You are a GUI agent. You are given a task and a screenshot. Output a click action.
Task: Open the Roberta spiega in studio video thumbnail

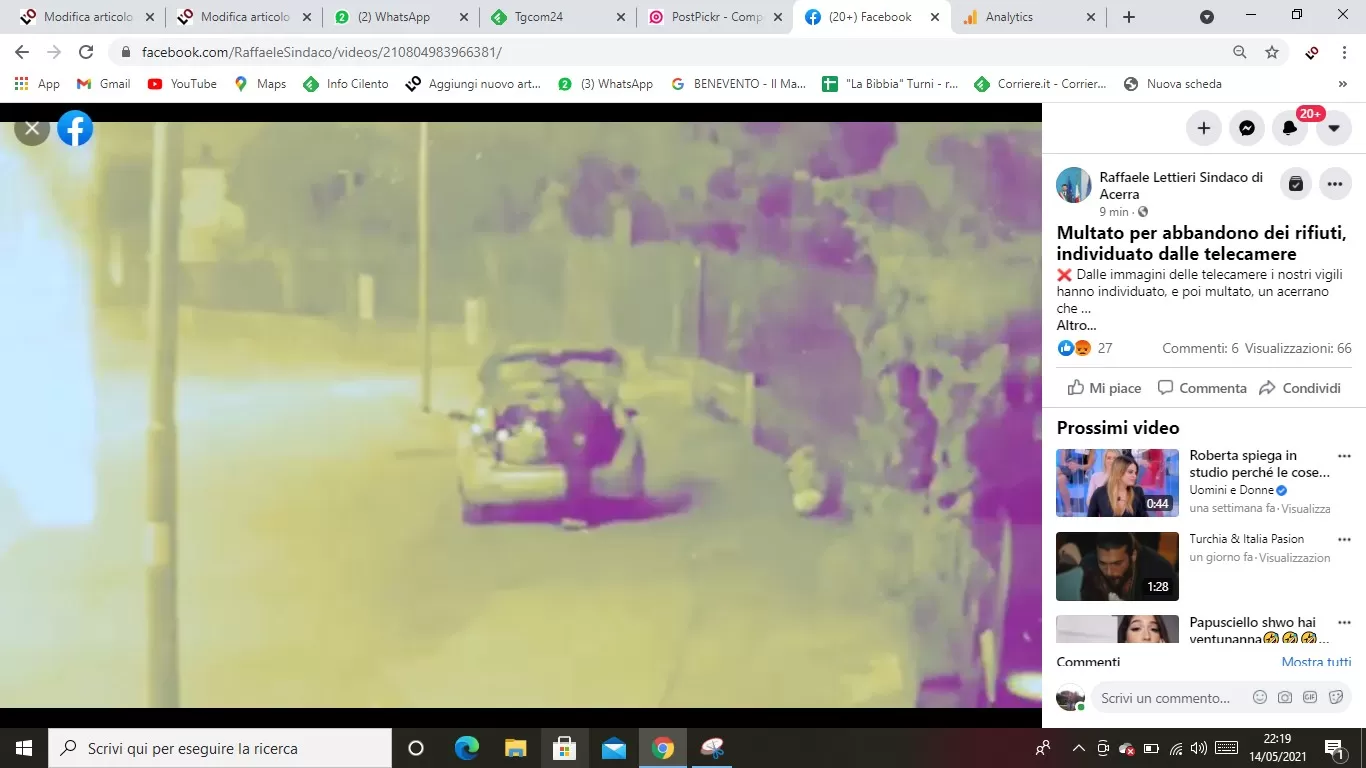tap(1117, 483)
